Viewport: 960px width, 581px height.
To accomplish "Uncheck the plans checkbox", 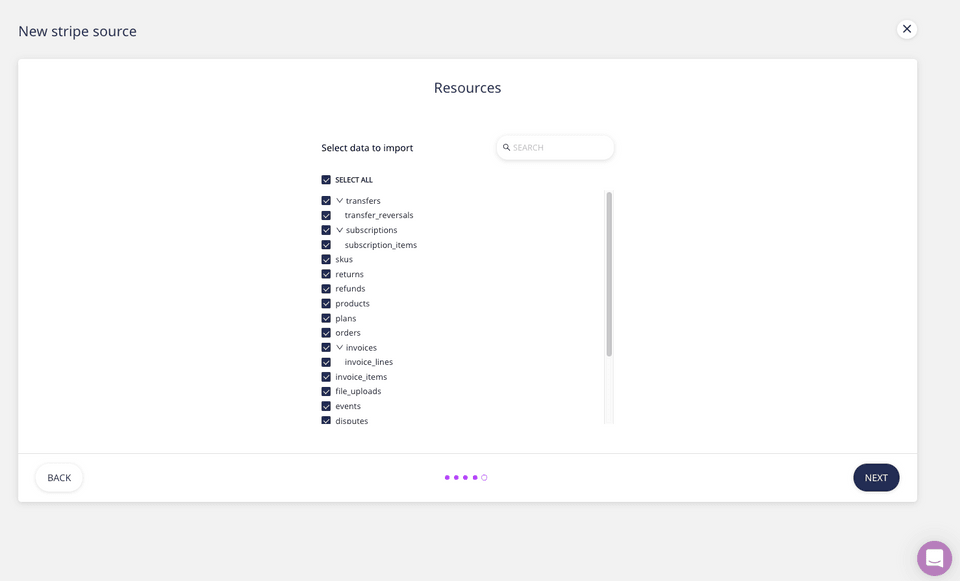I will (326, 317).
